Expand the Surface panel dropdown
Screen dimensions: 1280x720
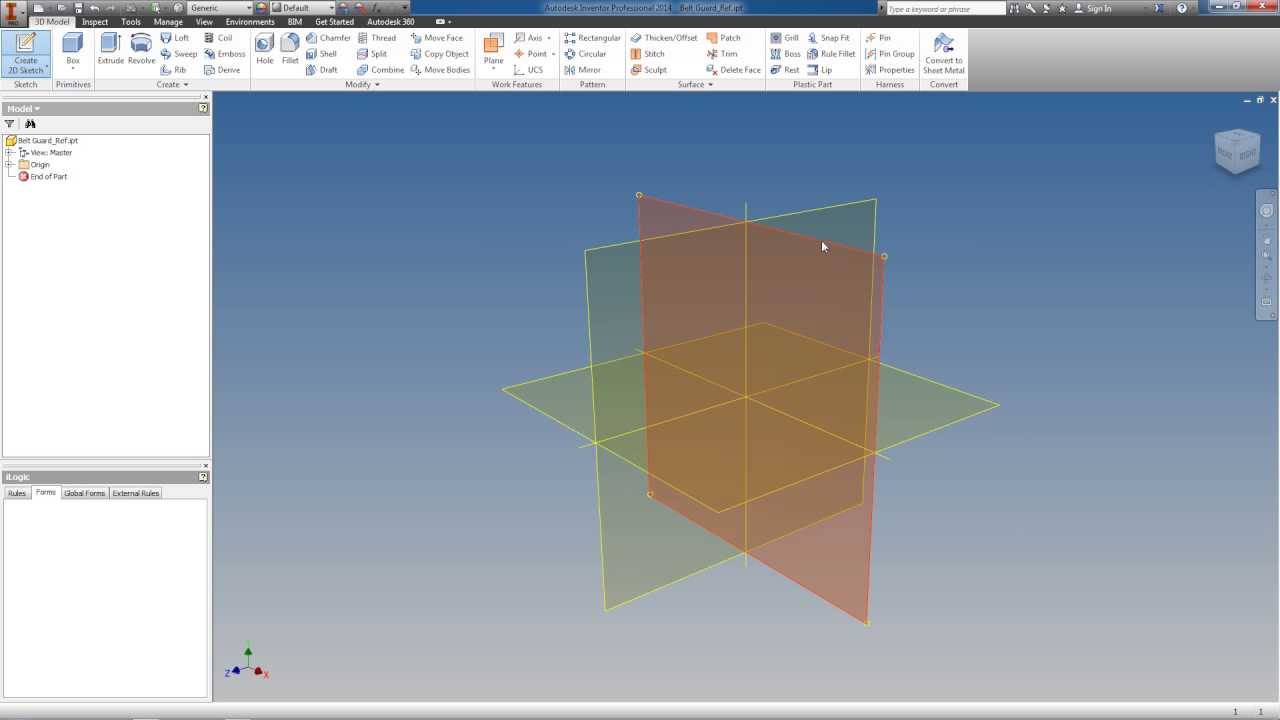[695, 85]
